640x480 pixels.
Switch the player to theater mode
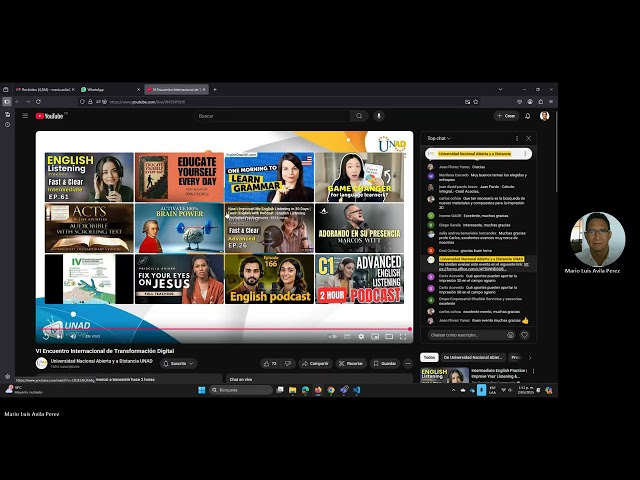click(x=389, y=336)
